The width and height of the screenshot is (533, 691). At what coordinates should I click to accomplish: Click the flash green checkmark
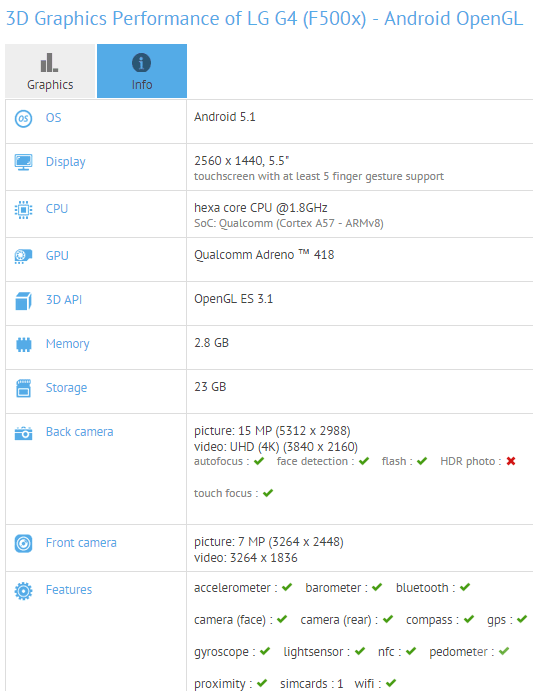[x=422, y=461]
